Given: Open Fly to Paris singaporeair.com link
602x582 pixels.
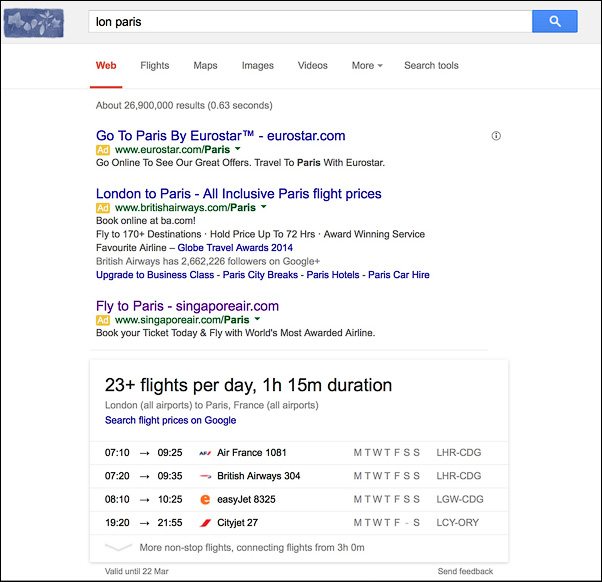Looking at the screenshot, I should [187, 306].
